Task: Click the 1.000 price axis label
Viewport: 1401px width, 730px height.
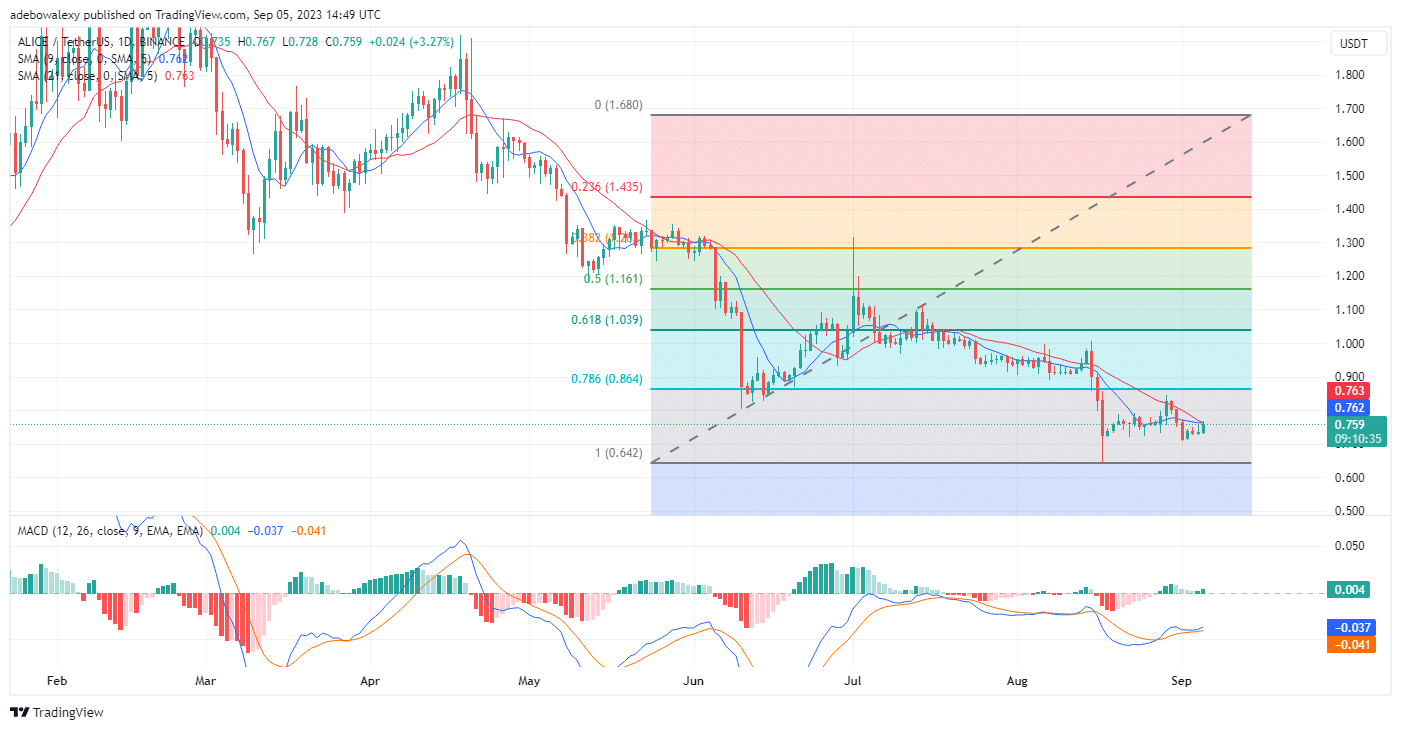Action: [1350, 344]
